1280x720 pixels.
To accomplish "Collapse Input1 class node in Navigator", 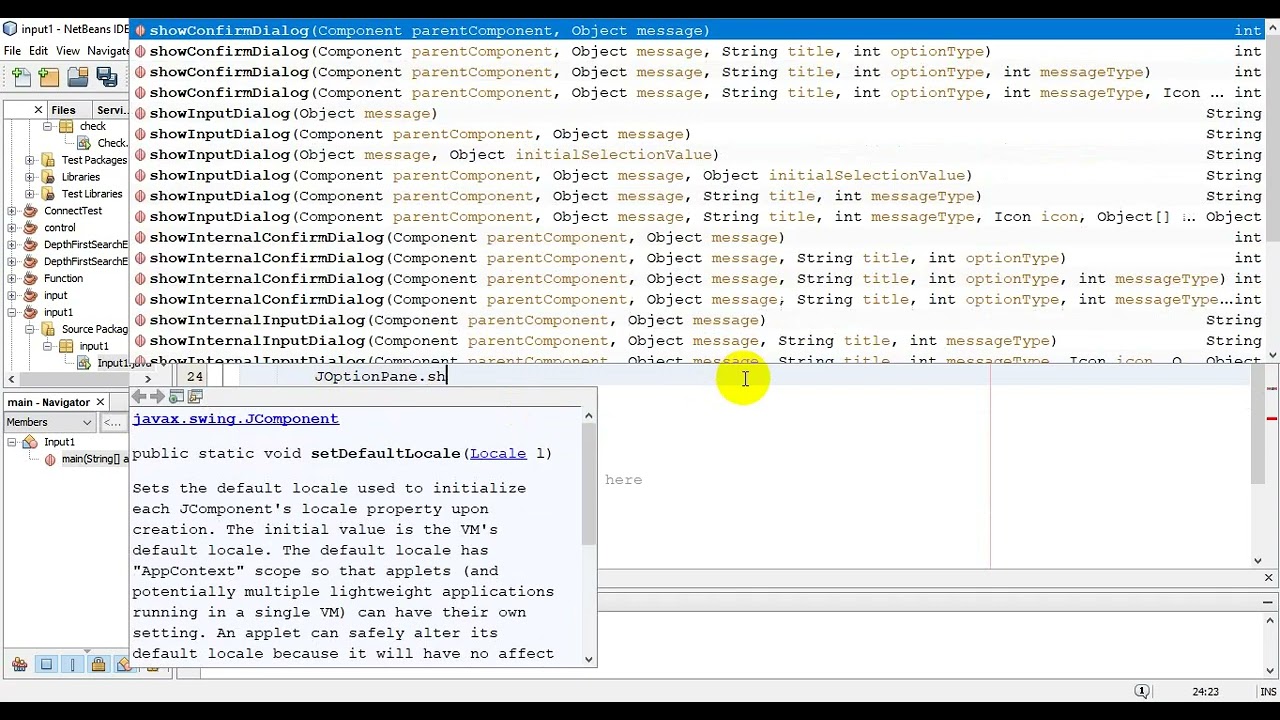I will [x=12, y=442].
